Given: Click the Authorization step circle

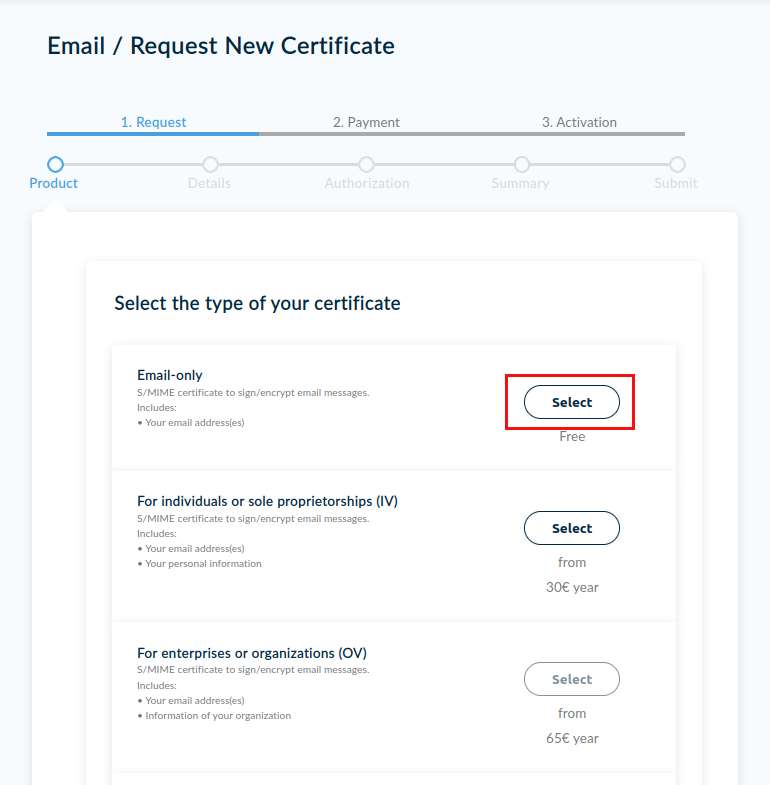Looking at the screenshot, I should (x=367, y=164).
